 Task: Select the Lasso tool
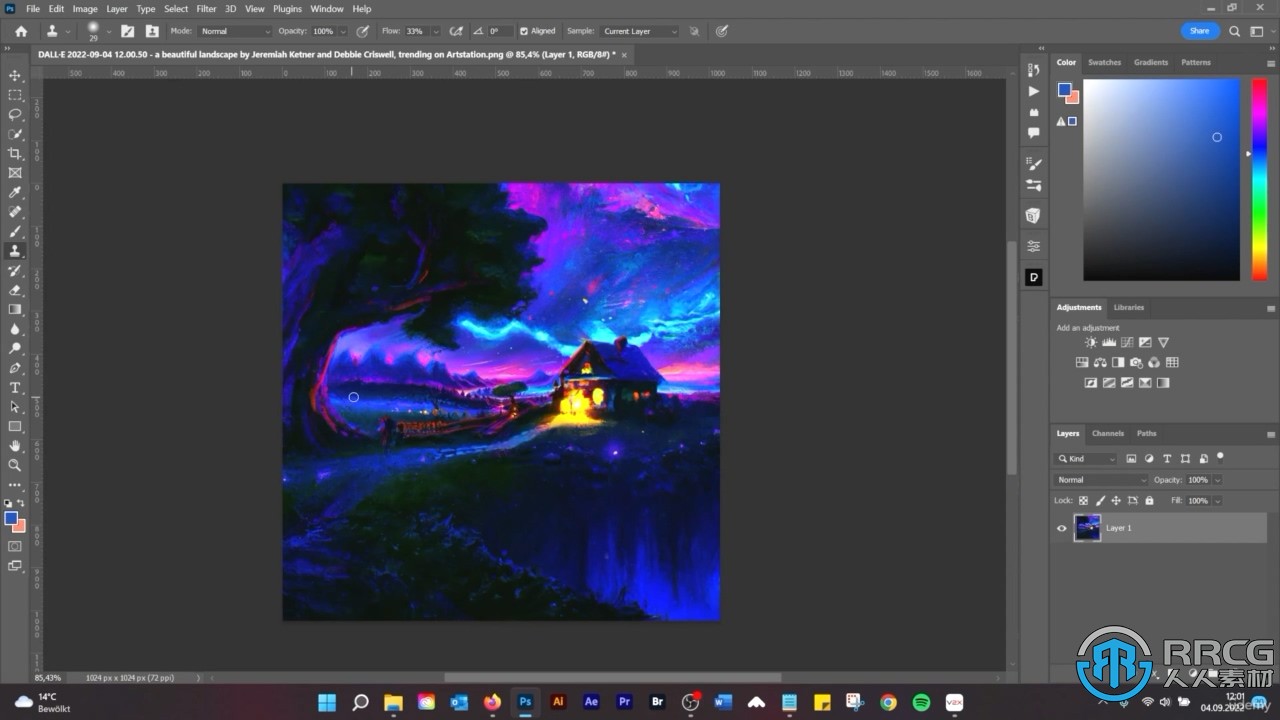pos(15,114)
